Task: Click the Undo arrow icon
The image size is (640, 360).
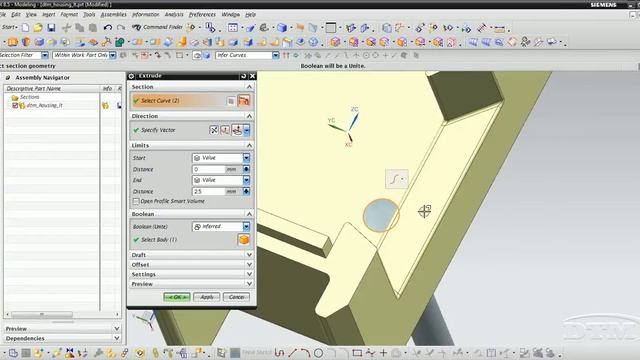Action: click(x=108, y=28)
